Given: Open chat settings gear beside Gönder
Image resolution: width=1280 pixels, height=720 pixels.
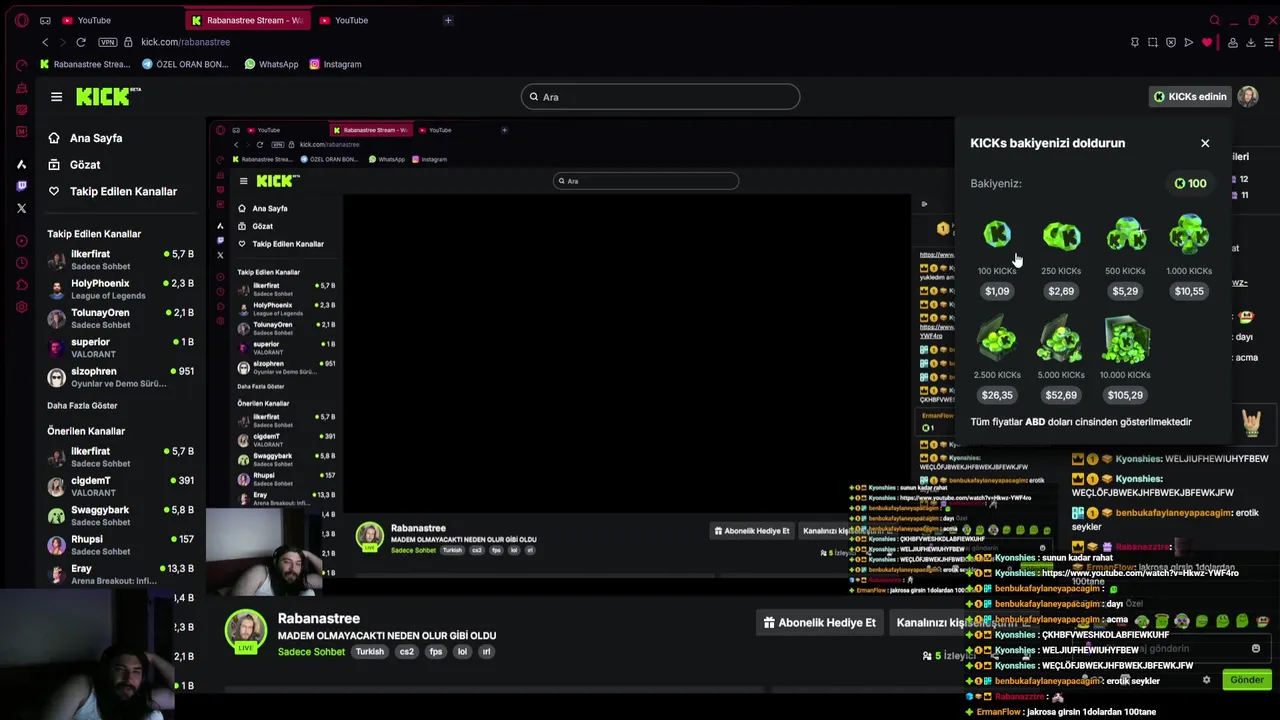Looking at the screenshot, I should click(1206, 680).
